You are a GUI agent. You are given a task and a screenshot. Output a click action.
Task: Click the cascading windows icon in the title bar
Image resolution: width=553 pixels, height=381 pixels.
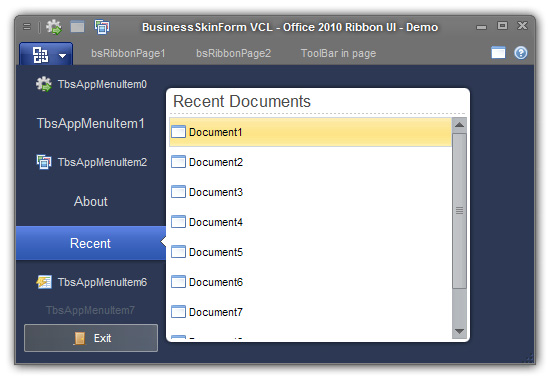tap(102, 27)
